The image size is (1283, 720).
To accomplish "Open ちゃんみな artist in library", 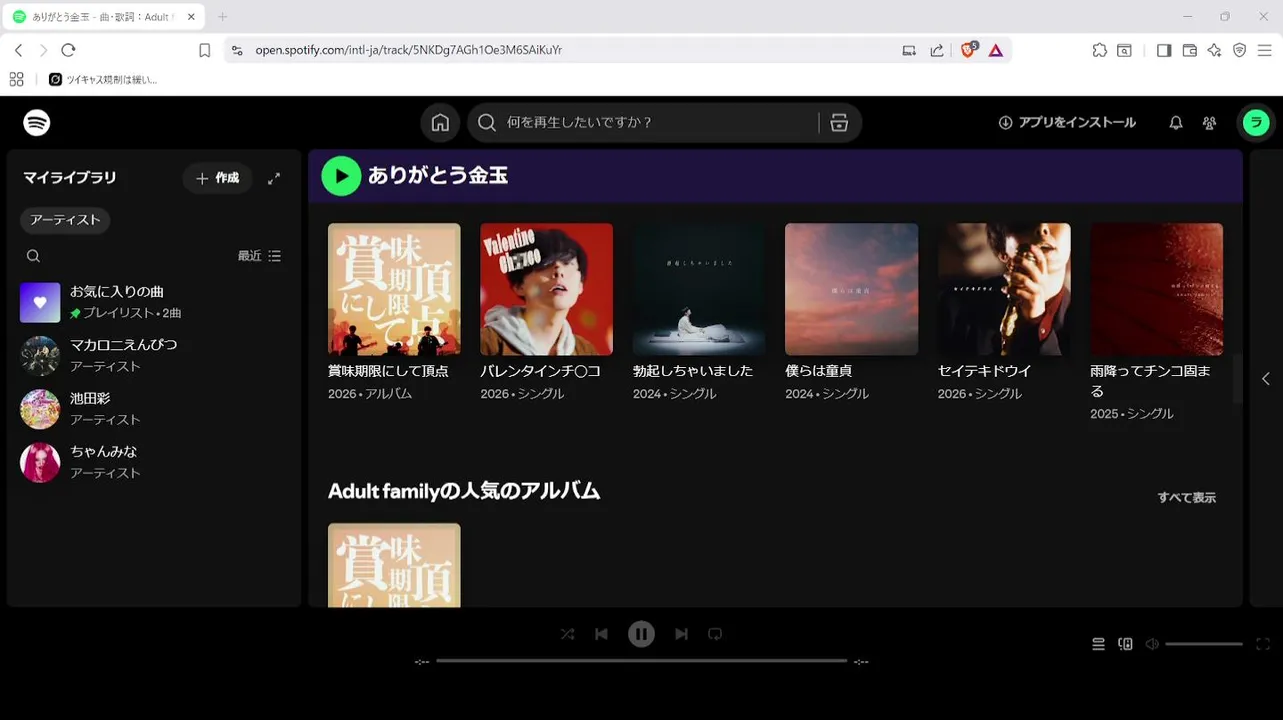I will 154,462.
